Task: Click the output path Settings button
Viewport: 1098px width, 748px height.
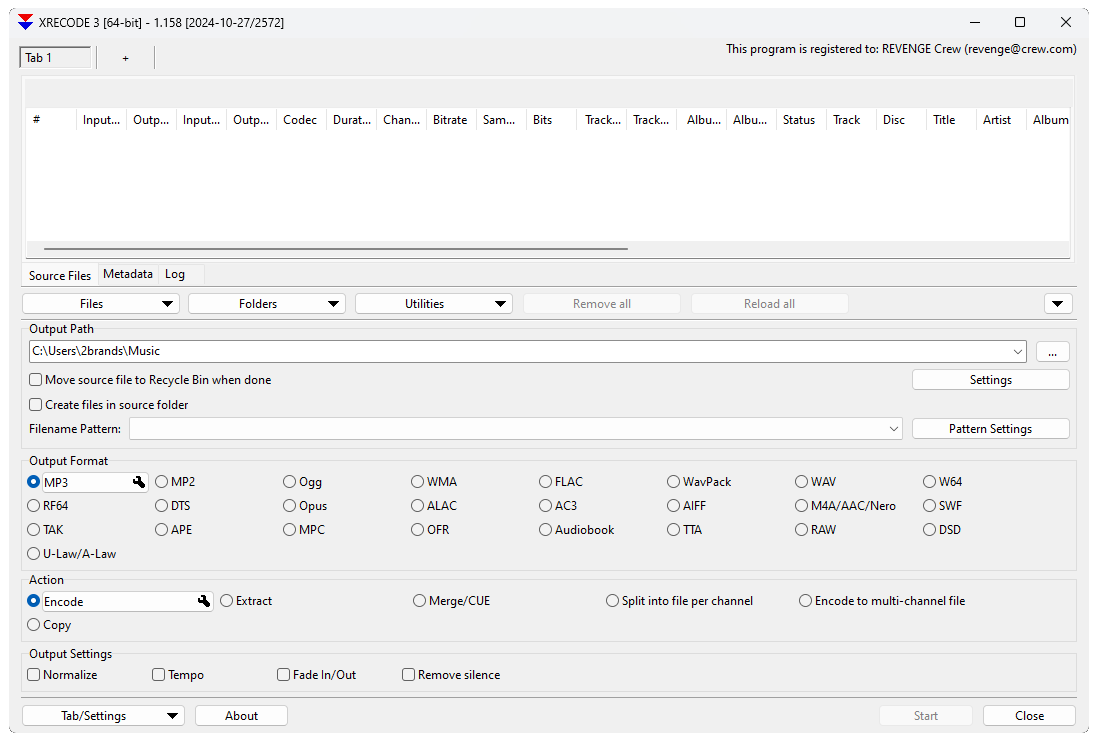Action: [x=990, y=380]
